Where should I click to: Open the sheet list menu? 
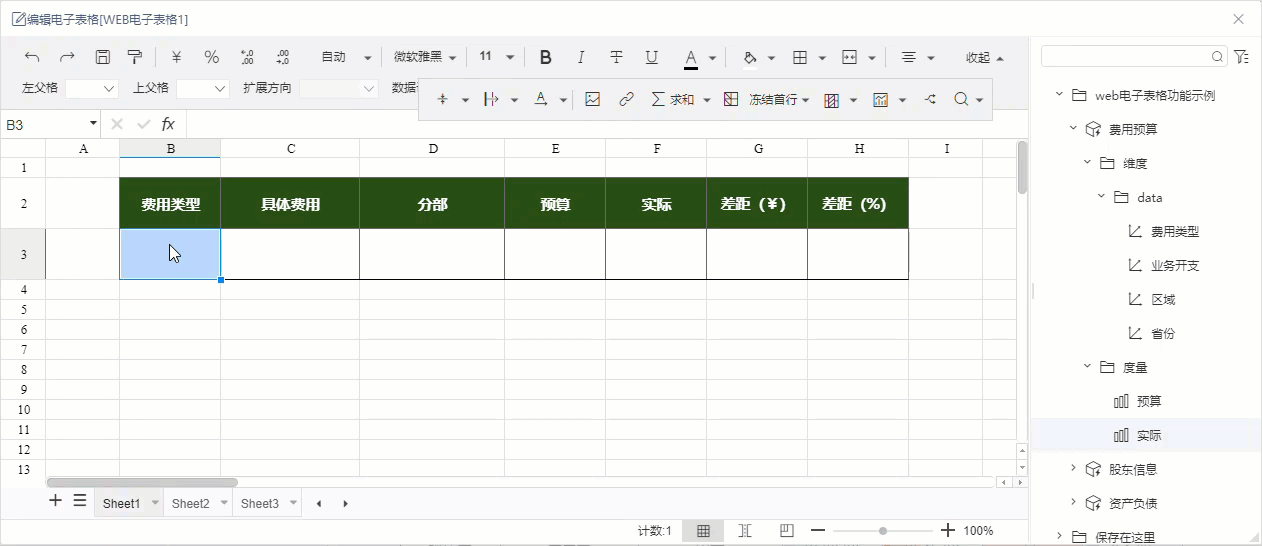coord(80,501)
